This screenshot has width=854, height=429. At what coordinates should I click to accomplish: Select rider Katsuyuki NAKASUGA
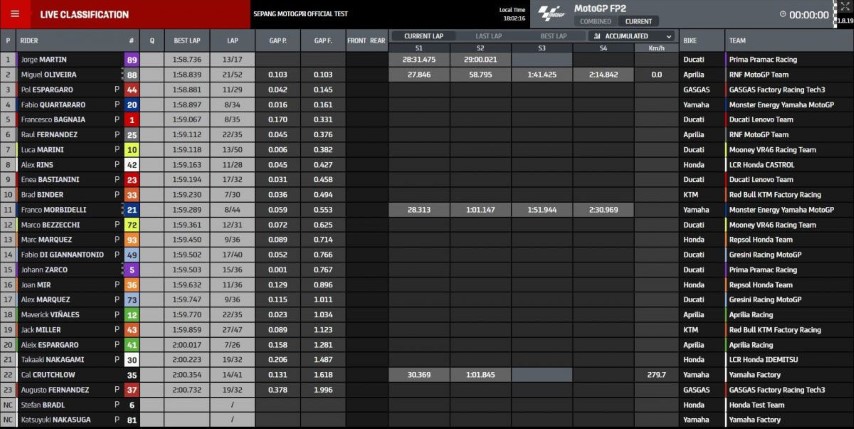click(56, 420)
